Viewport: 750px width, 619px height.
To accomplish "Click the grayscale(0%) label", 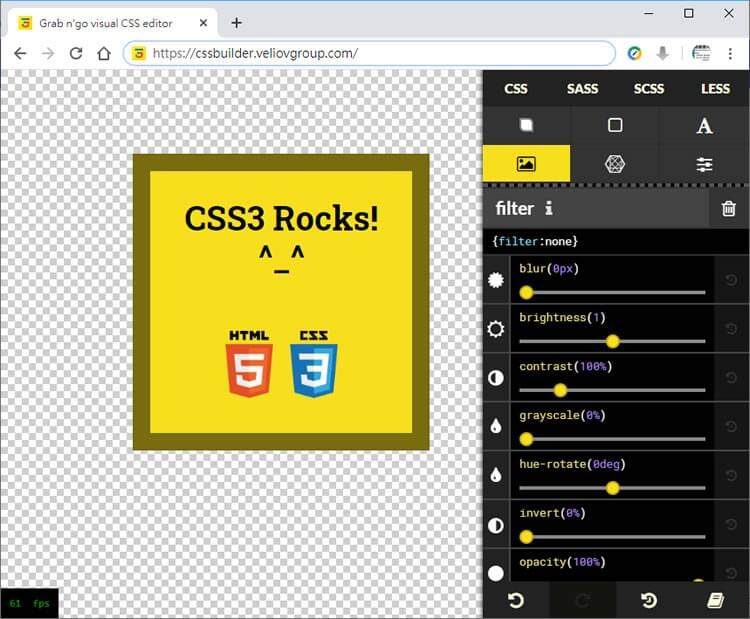I will tap(562, 415).
